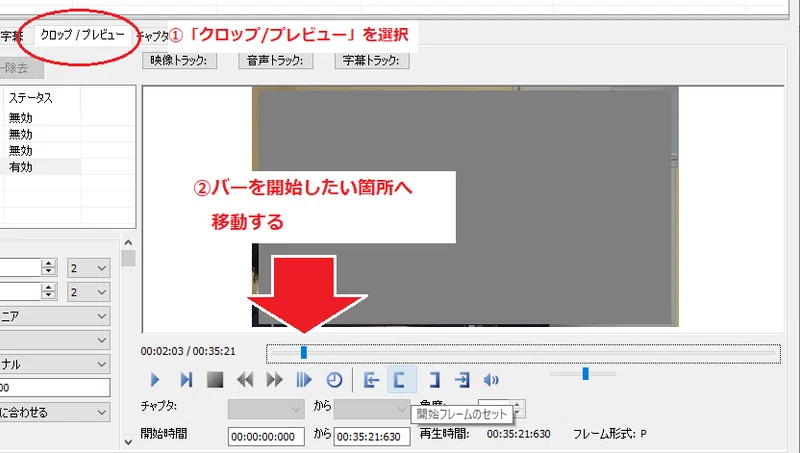Screen dimensions: 800x453
Task: Click the 再生時間 value 00:35:21:630
Action: (x=518, y=434)
